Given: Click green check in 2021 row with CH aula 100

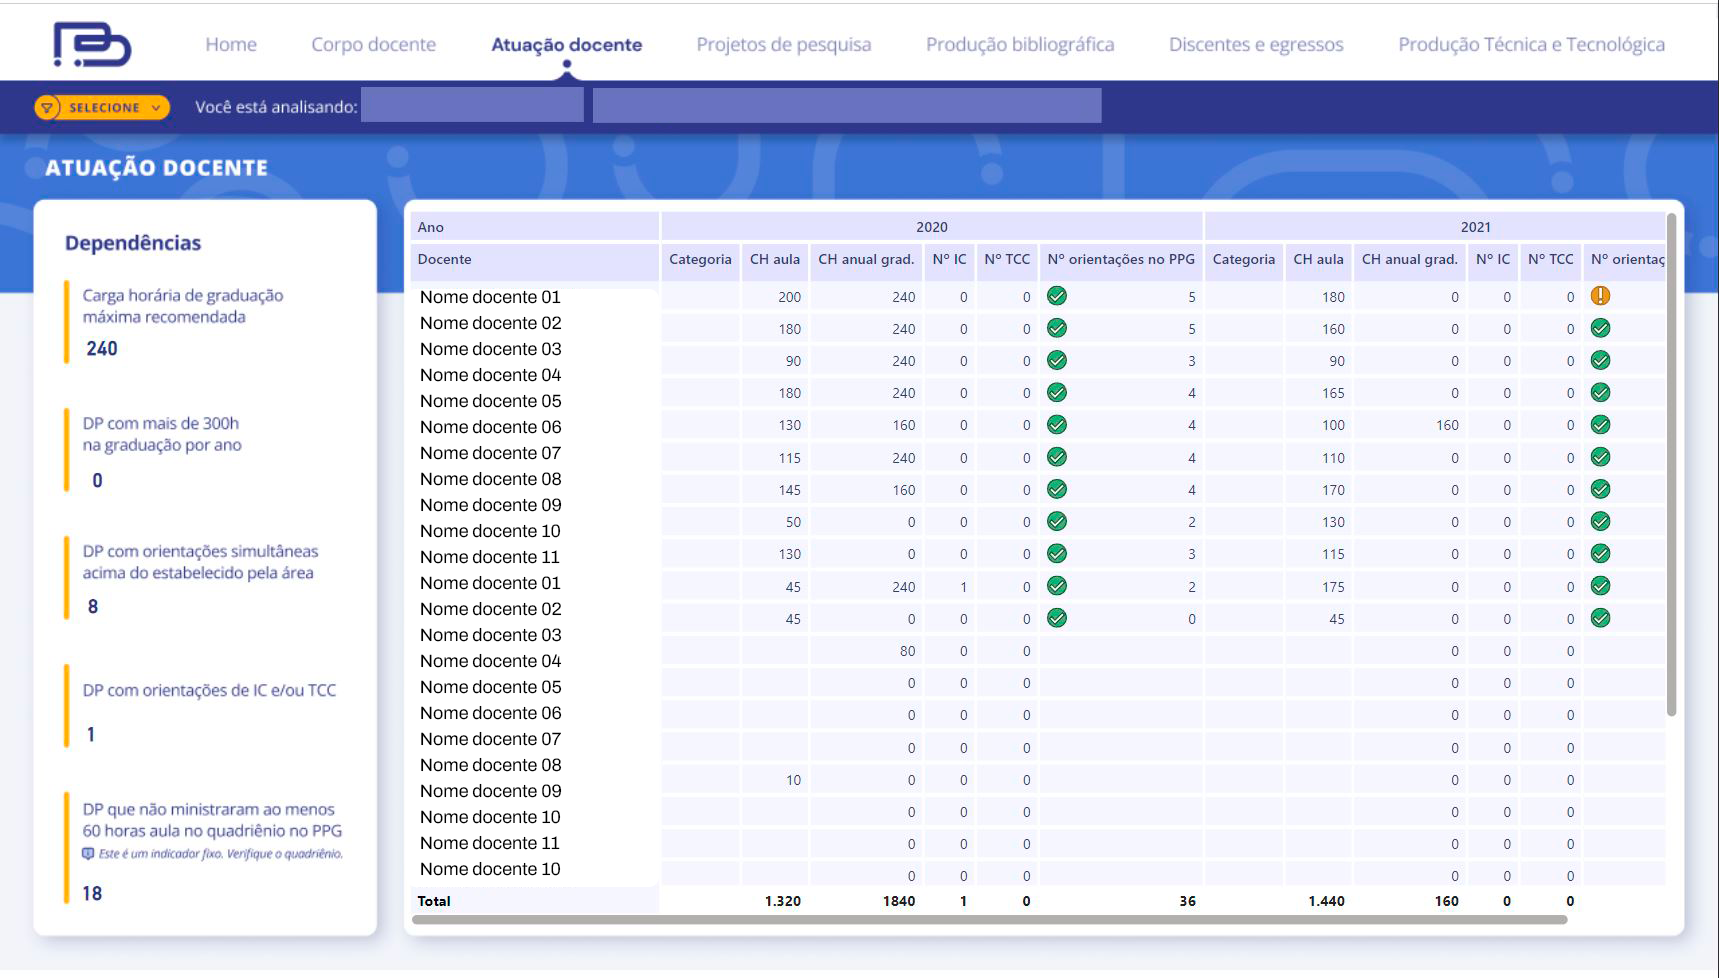Looking at the screenshot, I should tap(1600, 425).
